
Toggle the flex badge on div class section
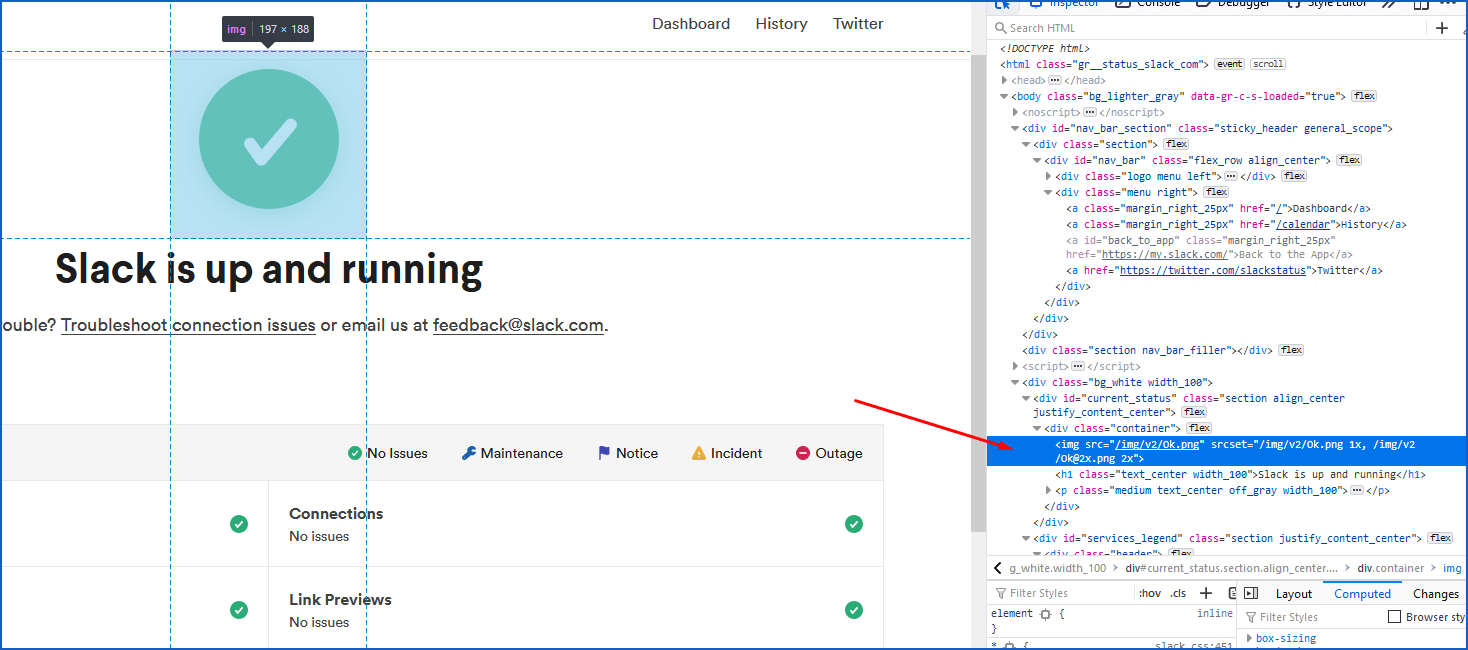(x=1176, y=144)
